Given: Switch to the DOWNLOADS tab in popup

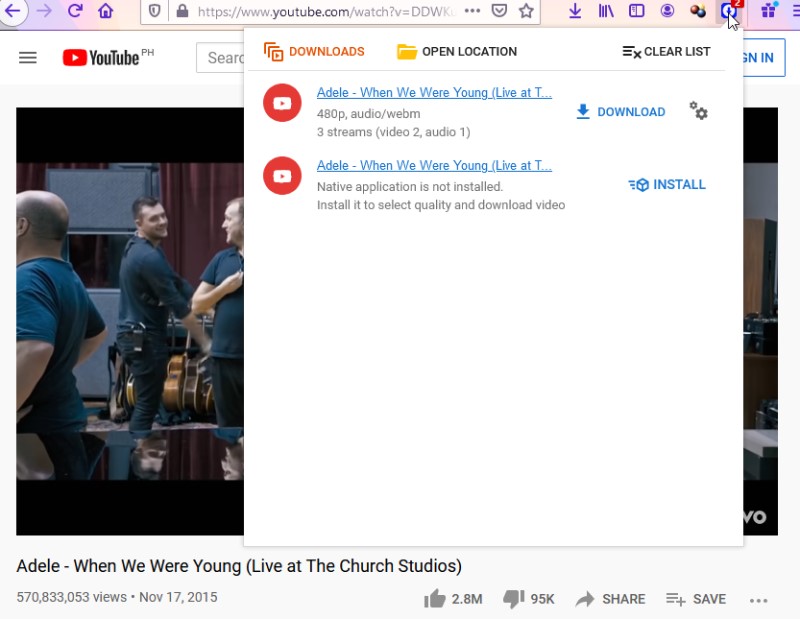Looking at the screenshot, I should [314, 50].
